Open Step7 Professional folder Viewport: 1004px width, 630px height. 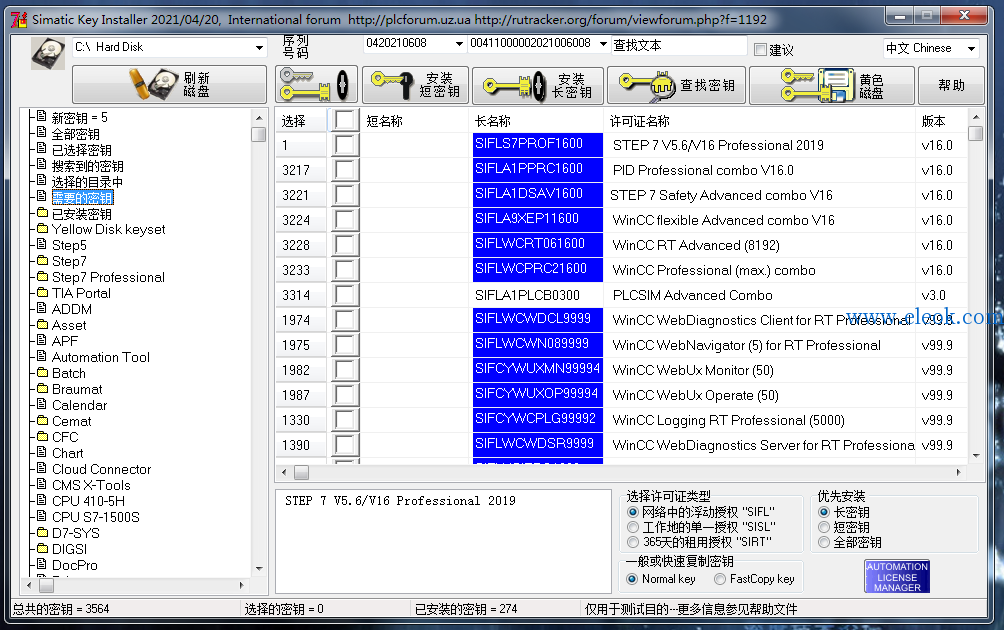coord(108,277)
